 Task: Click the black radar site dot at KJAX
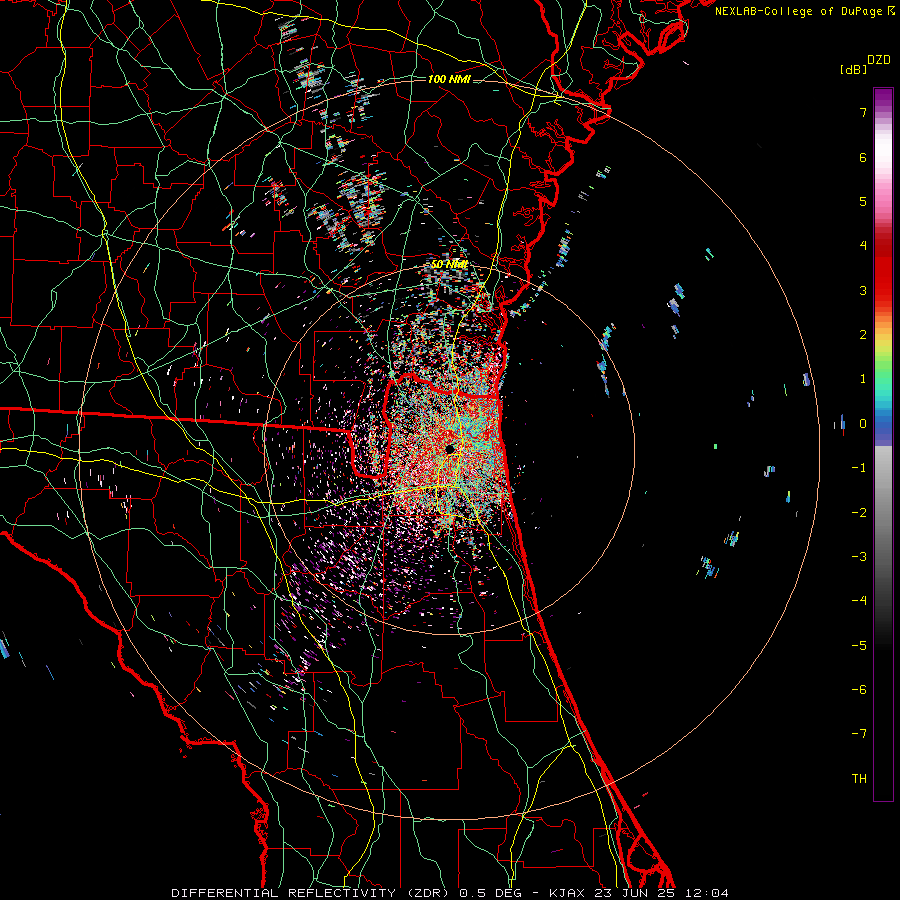coord(449,449)
